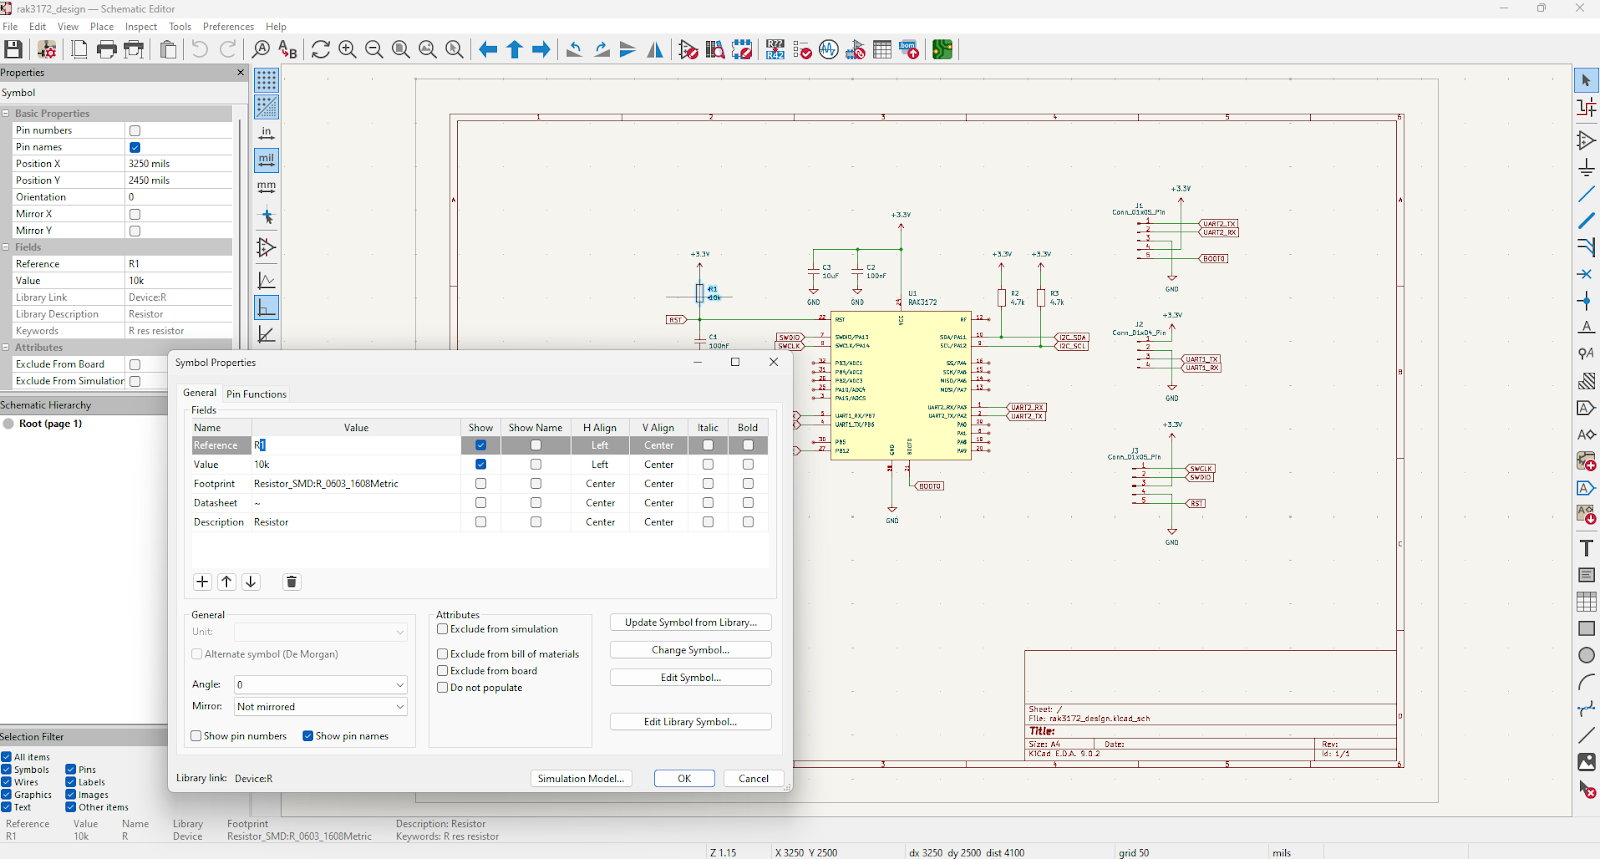The image size is (1600, 859).
Task: Switch units to inches (in)
Action: coord(266,133)
